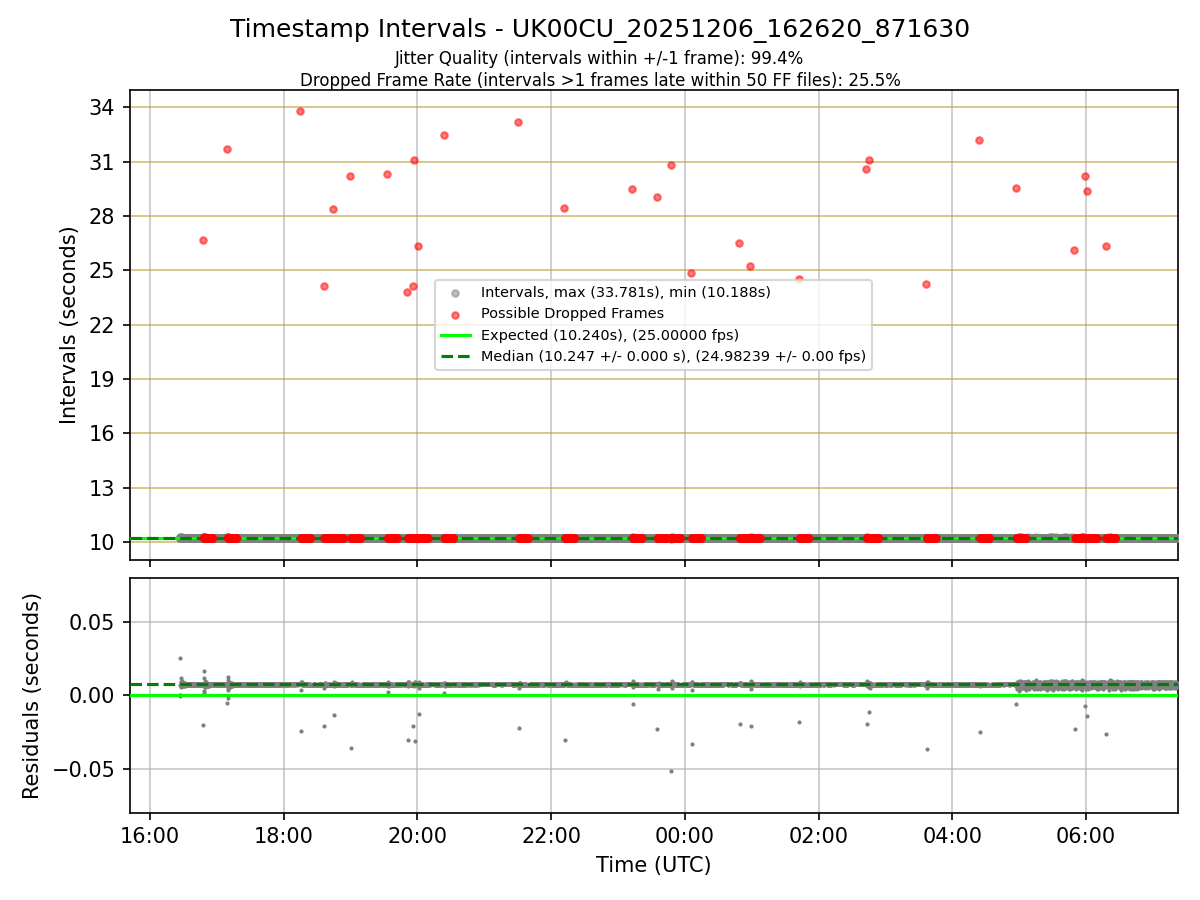This screenshot has width=1200, height=900.
Task: Click the 'Time (UTC)' x-axis label
Action: pos(653,865)
